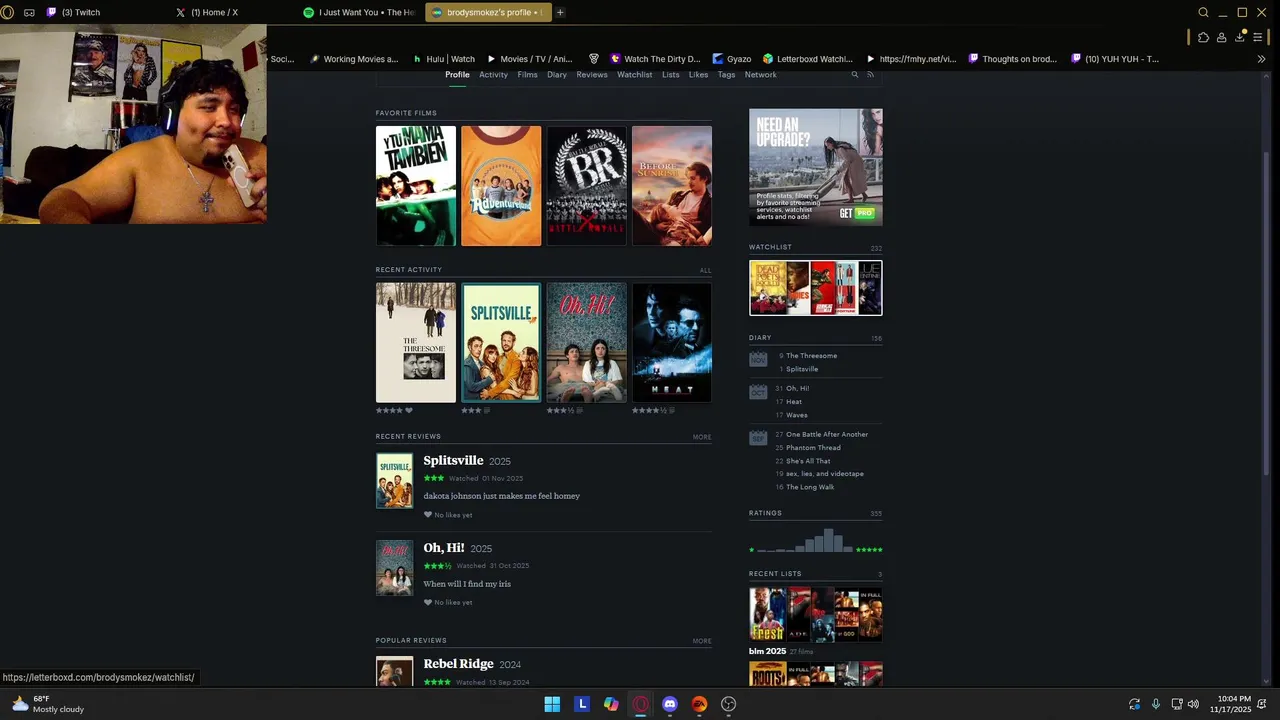Open the browser account profile icon
This screenshot has height=720, width=1280.
pyautogui.click(x=1221, y=37)
